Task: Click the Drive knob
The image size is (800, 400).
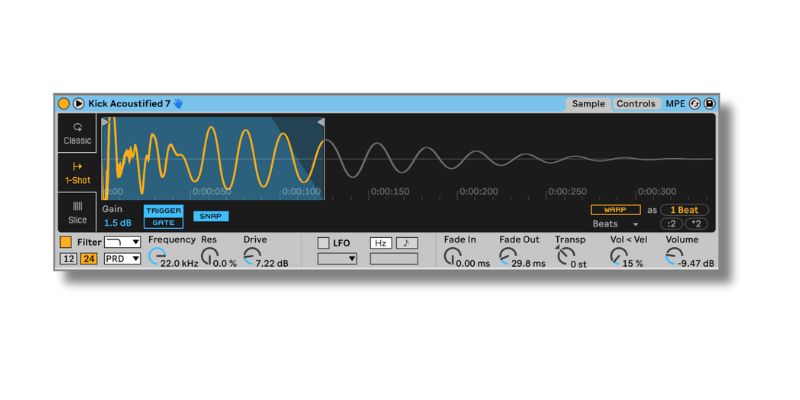Action: 252,257
